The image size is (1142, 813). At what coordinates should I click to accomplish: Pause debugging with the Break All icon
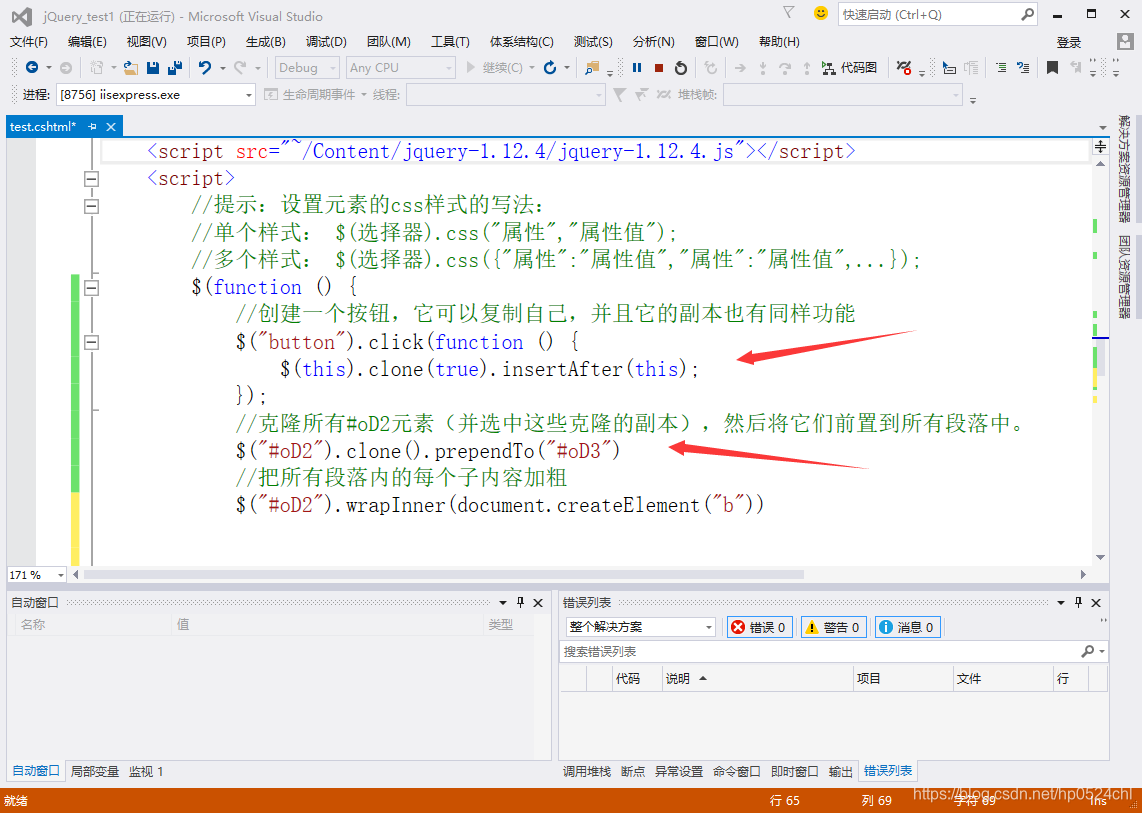[637, 68]
